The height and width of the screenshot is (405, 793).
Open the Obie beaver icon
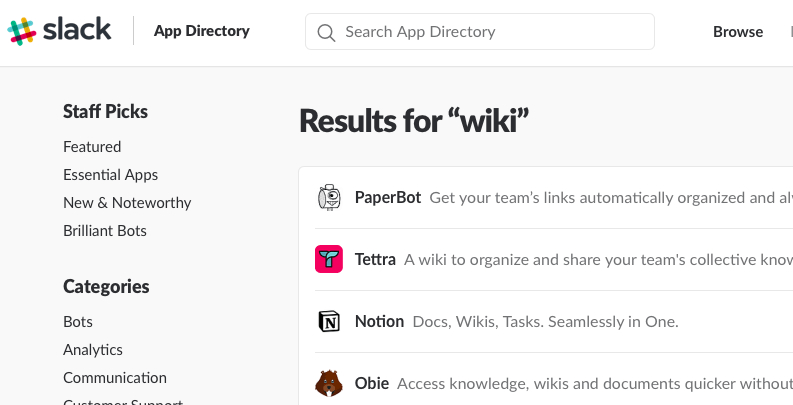pyautogui.click(x=329, y=383)
